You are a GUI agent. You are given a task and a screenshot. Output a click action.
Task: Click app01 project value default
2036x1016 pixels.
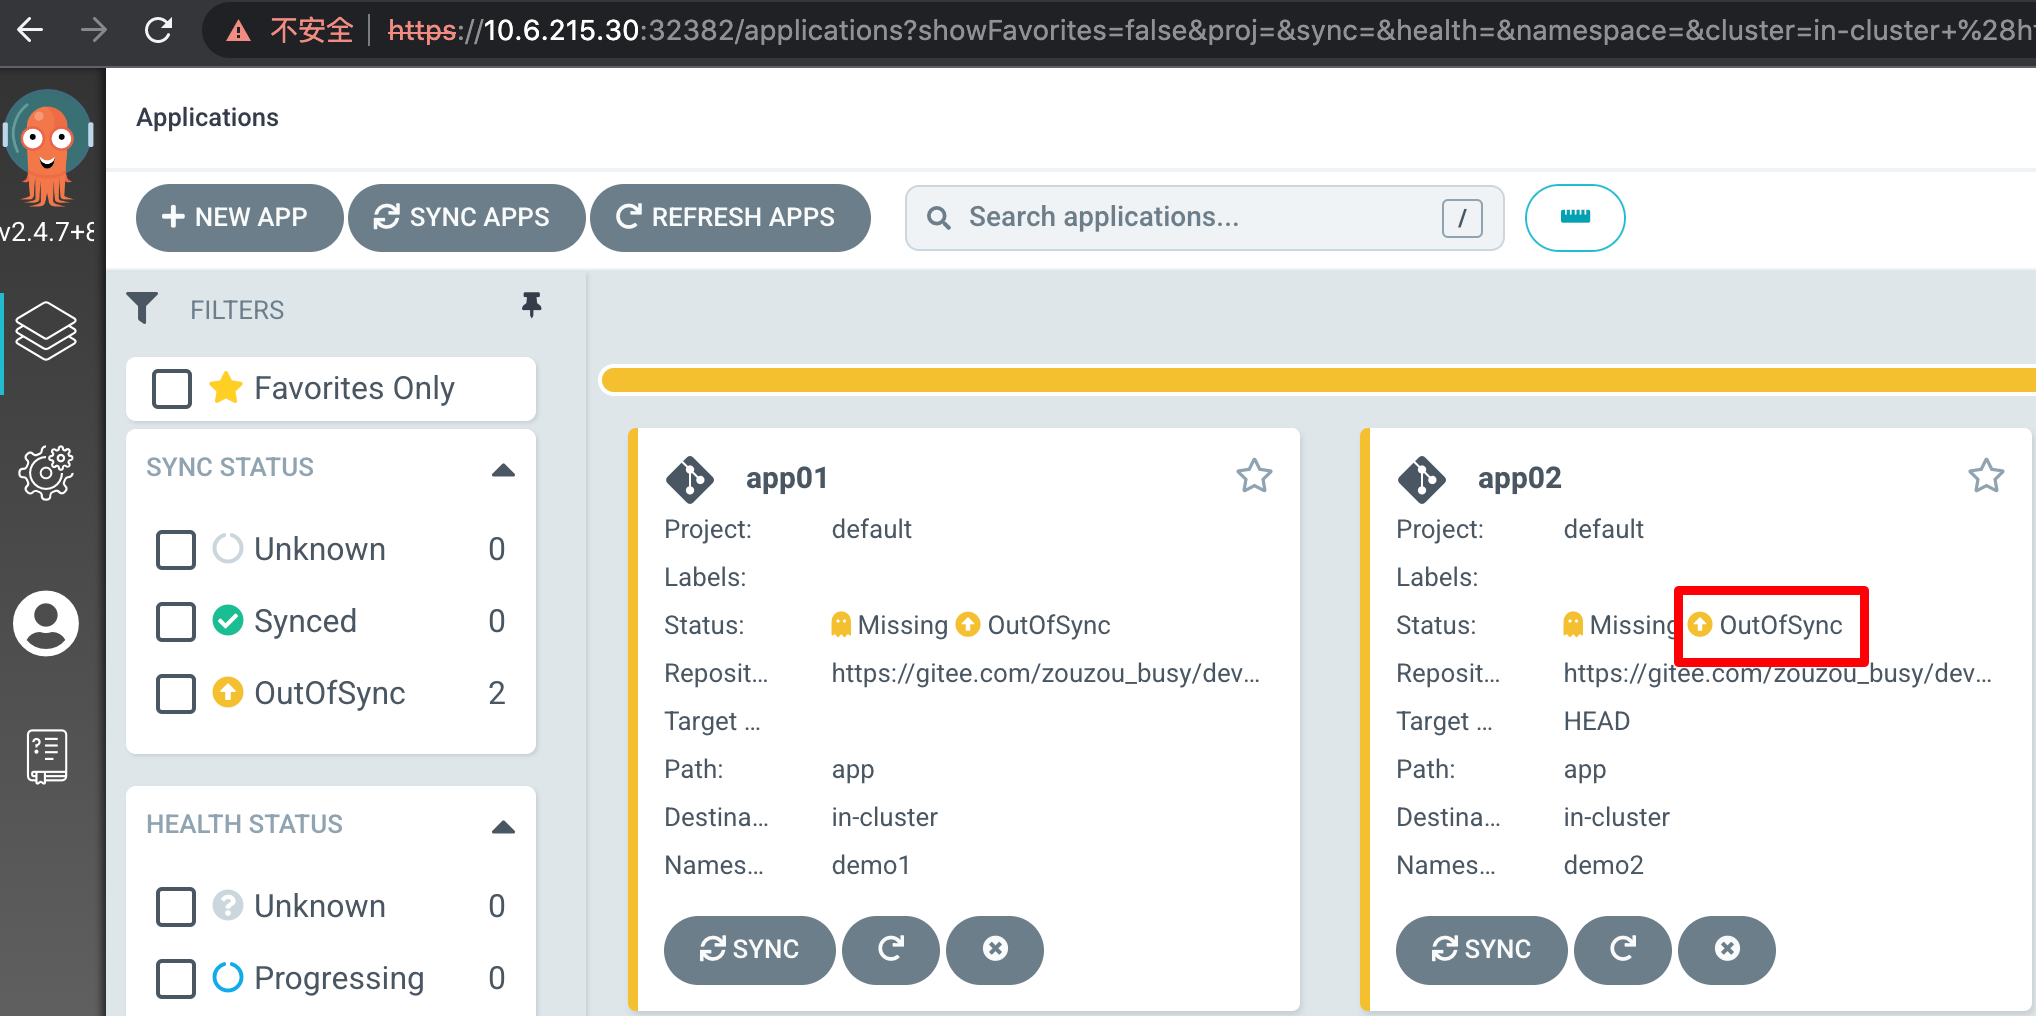pyautogui.click(x=871, y=529)
